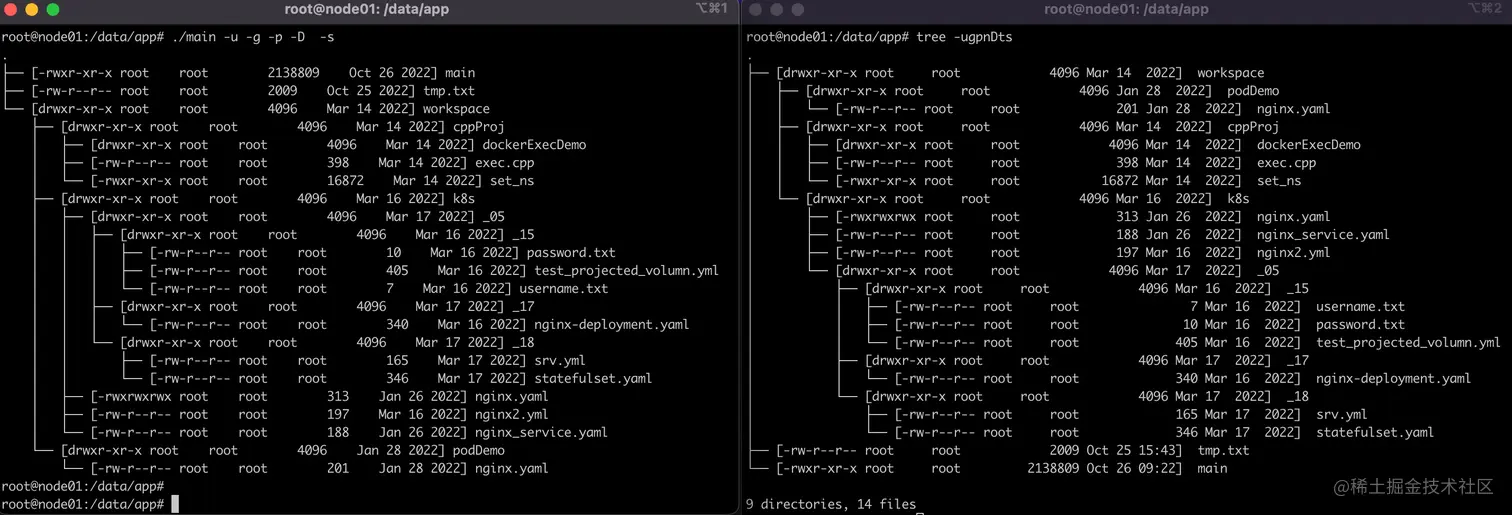Select _05 directory in the ./main output
The width and height of the screenshot is (1512, 515).
493,217
